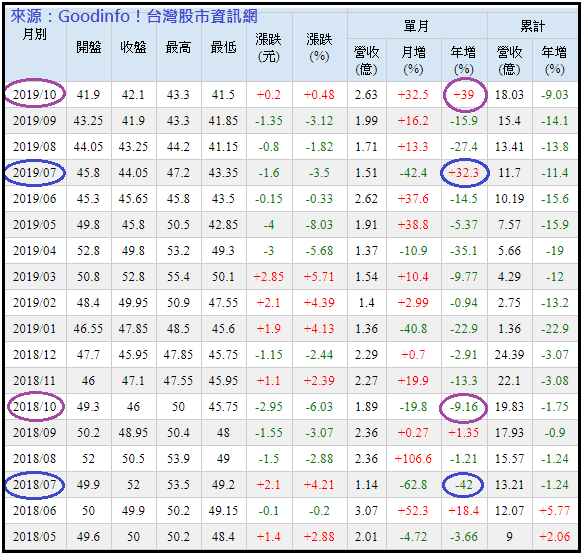Screen dimensions: 584x554
Task: Select the 2019/09 month cell
Action: coord(35,121)
